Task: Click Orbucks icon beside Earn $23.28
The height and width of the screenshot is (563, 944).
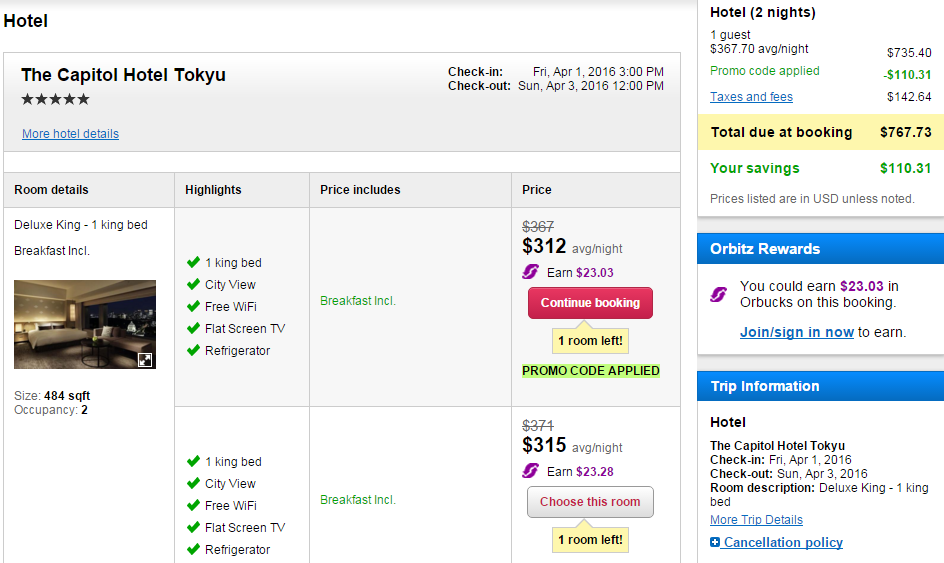Action: [x=530, y=471]
